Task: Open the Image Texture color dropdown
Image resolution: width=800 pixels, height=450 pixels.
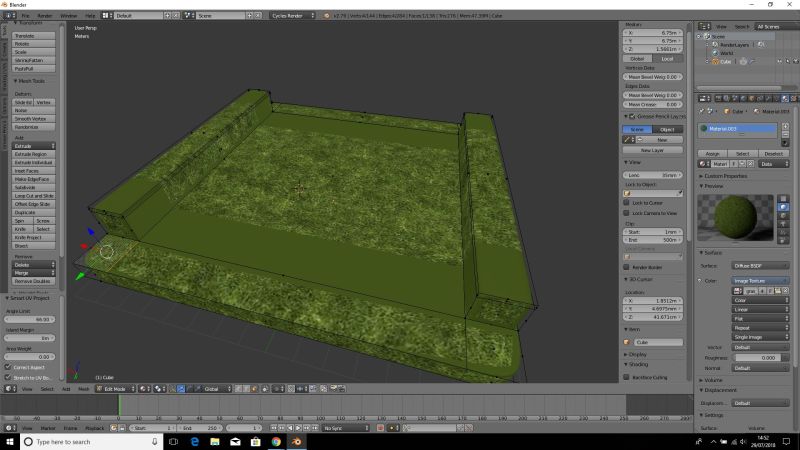Action: coord(761,281)
